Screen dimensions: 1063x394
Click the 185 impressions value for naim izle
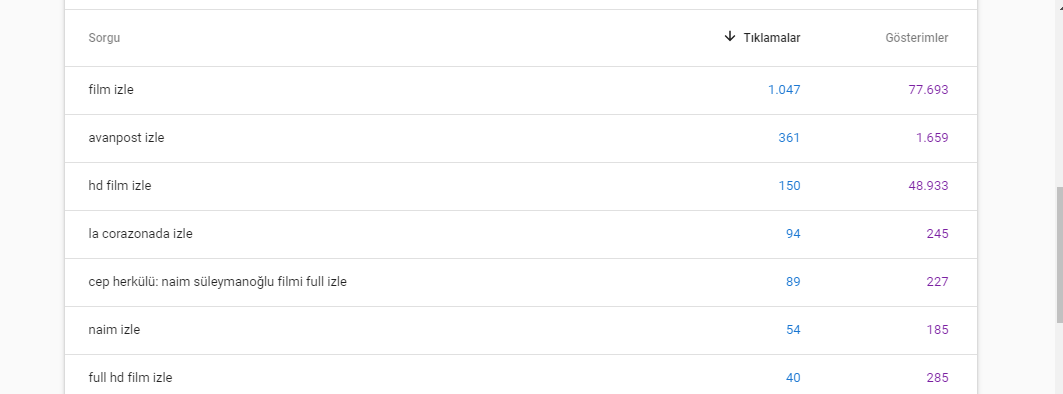click(x=938, y=330)
